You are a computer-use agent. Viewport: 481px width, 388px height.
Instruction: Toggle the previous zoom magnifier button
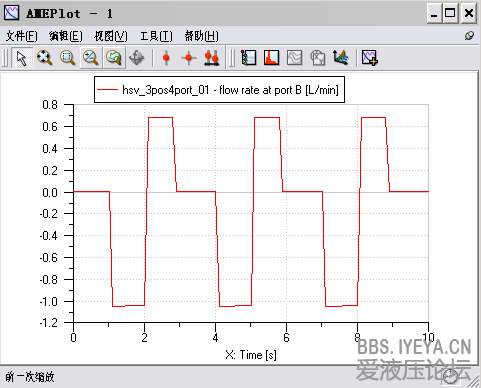pos(114,58)
